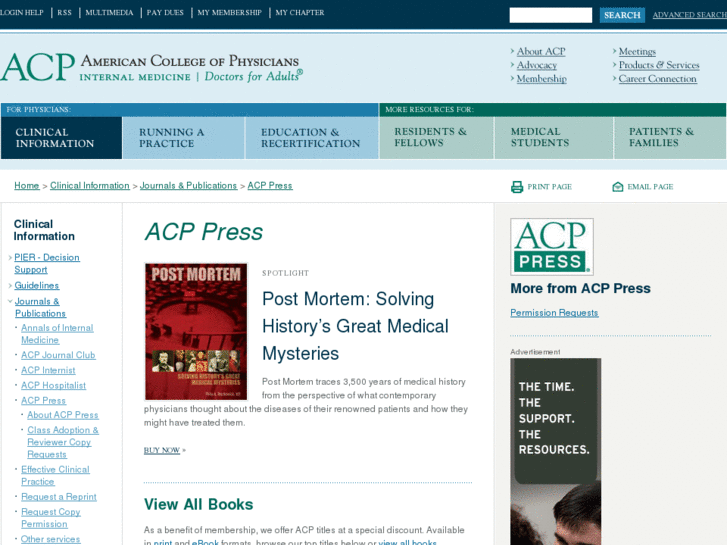Image resolution: width=727 pixels, height=545 pixels.
Task: Open Guidelines in the sidebar
Action: click(x=37, y=285)
